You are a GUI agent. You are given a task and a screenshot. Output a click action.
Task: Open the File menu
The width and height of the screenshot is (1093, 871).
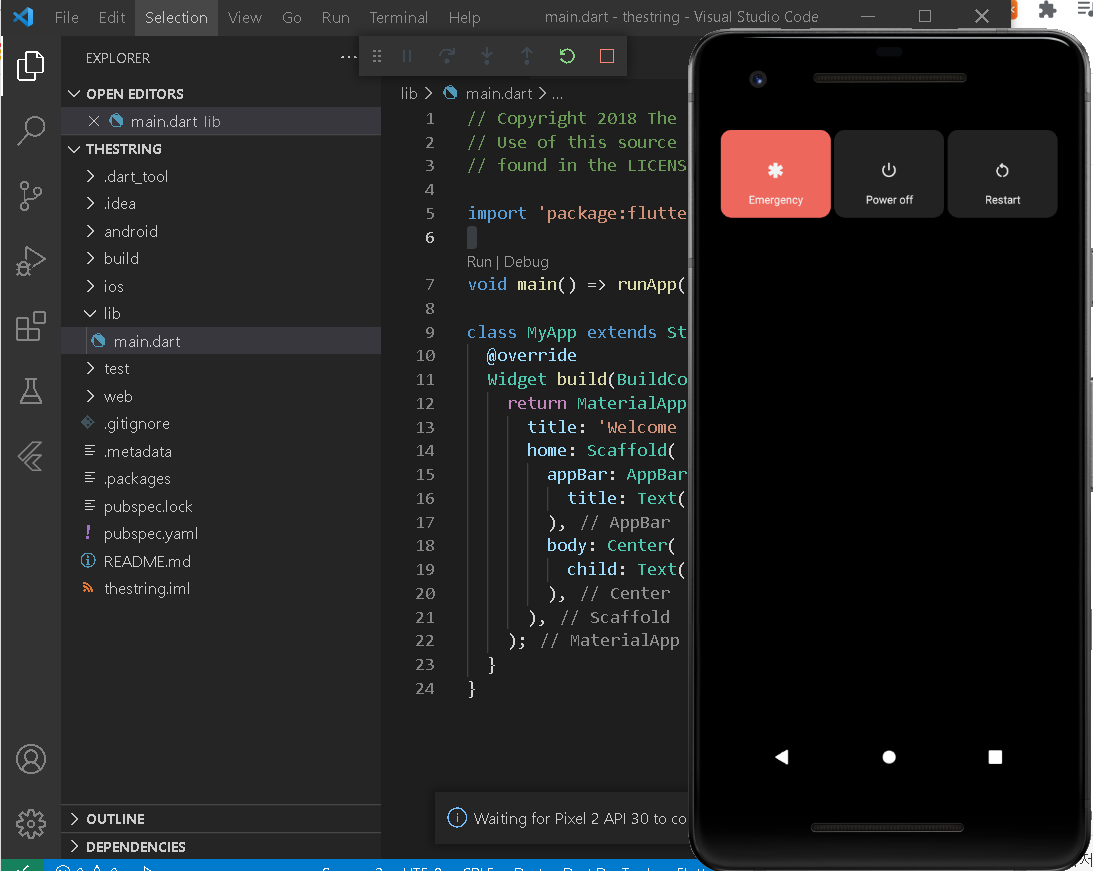coord(67,17)
